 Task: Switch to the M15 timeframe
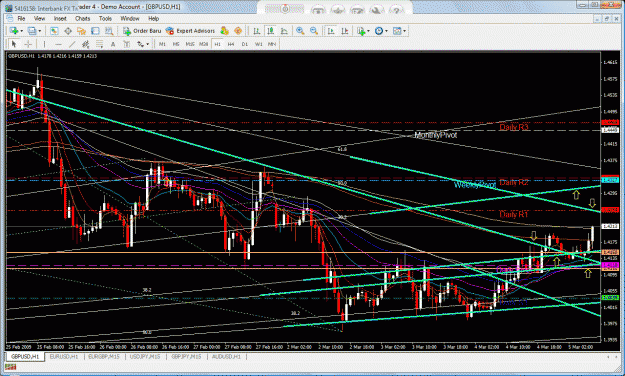(190, 44)
